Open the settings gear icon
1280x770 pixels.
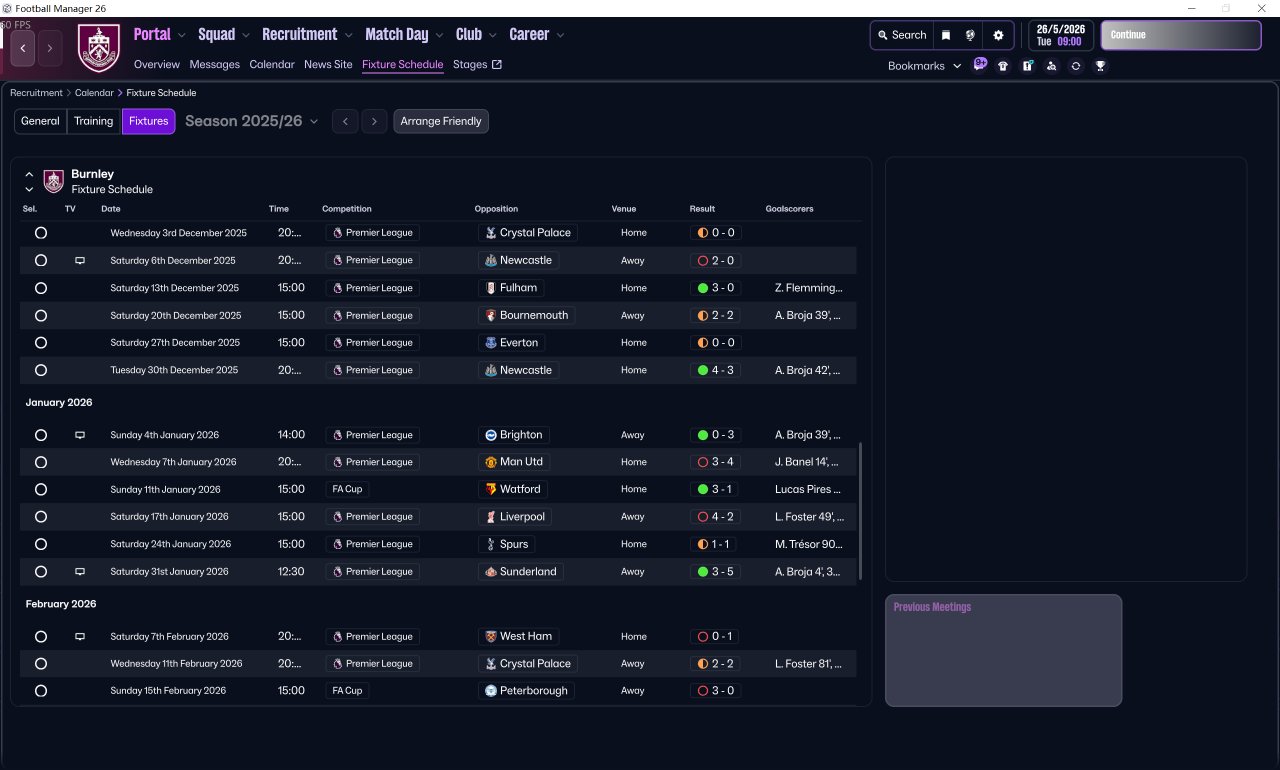coord(997,35)
